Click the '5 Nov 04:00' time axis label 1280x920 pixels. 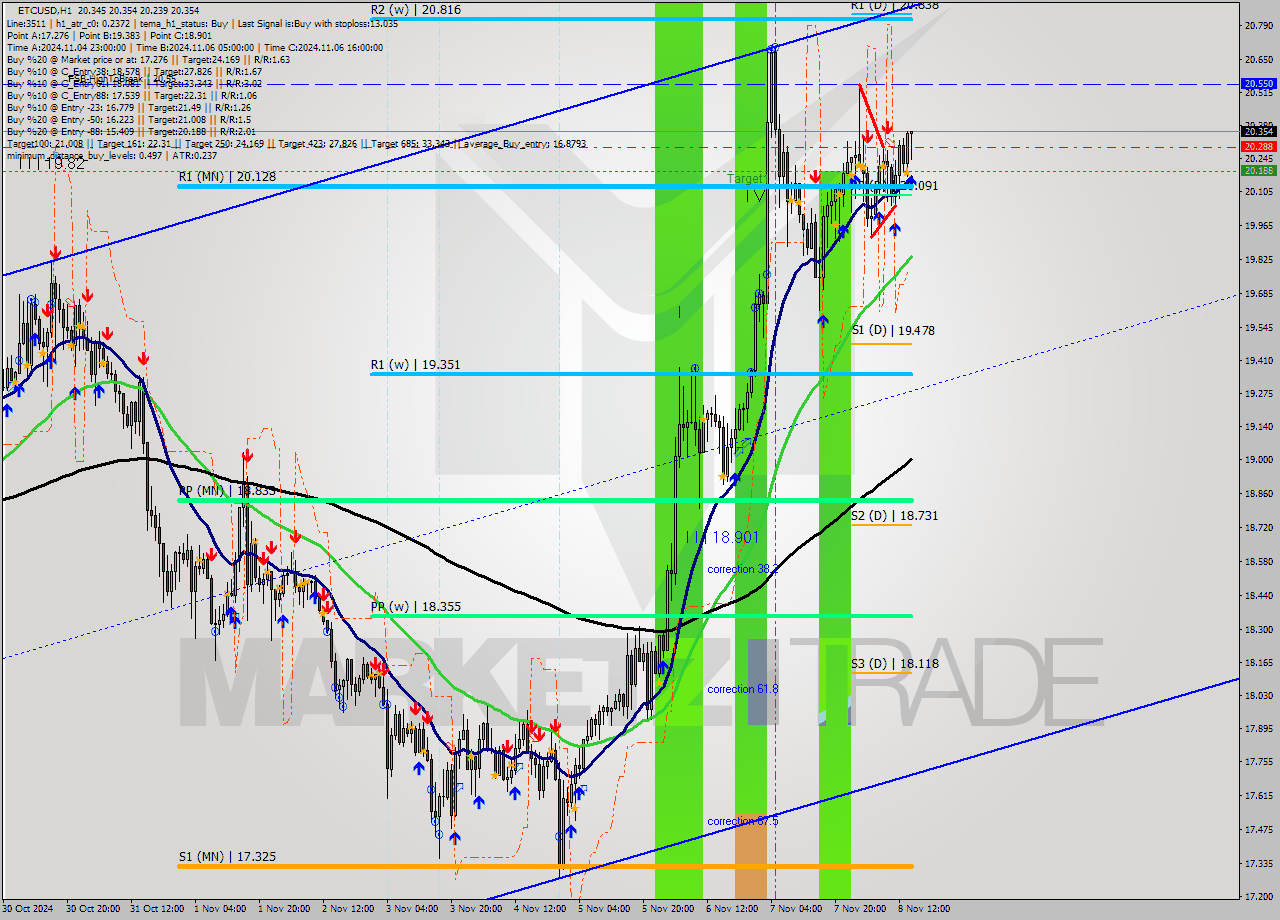[603, 909]
